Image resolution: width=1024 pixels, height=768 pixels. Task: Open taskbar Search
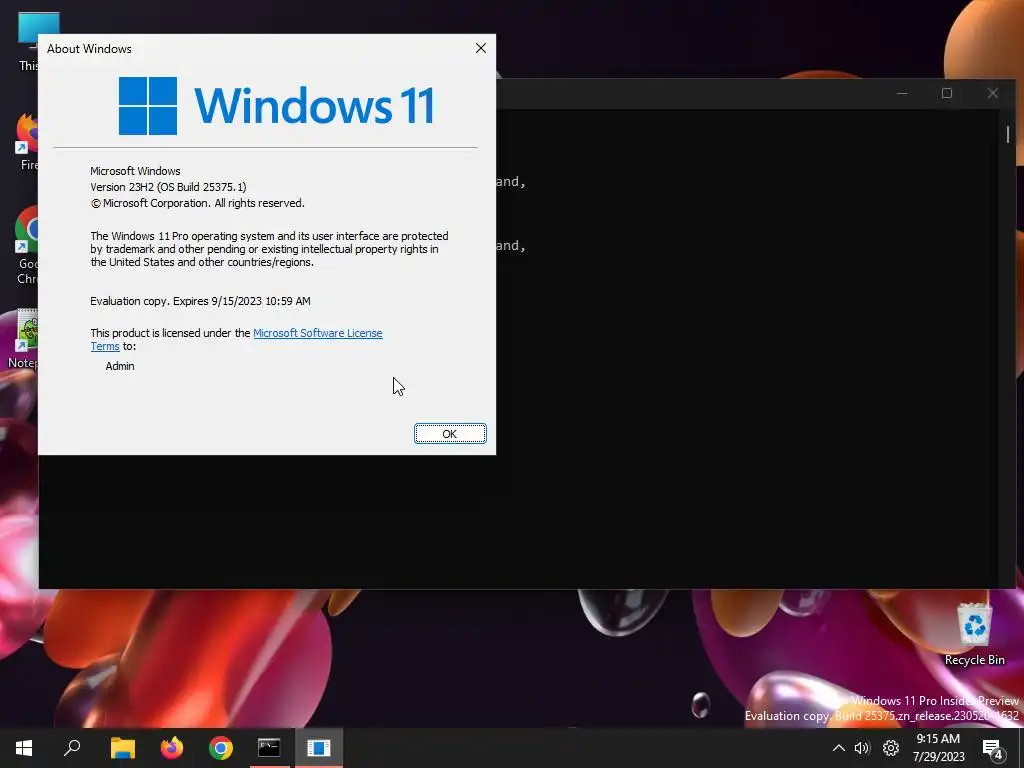tap(72, 748)
